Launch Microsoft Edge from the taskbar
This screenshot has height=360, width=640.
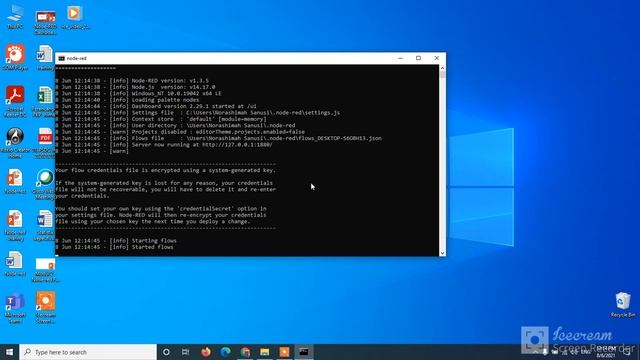coord(225,352)
